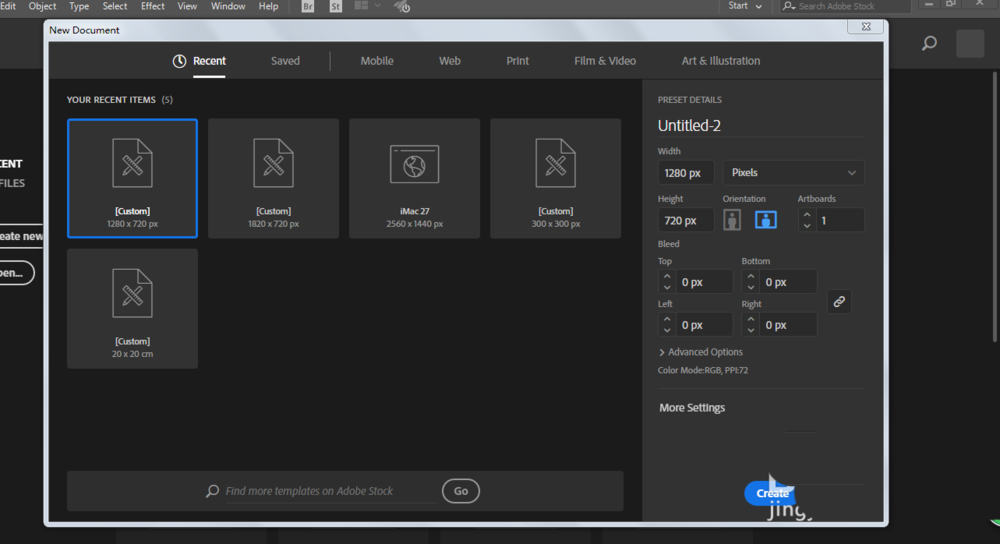Choose the iMac 27 preset
Image resolution: width=1000 pixels, height=544 pixels.
[x=415, y=179]
